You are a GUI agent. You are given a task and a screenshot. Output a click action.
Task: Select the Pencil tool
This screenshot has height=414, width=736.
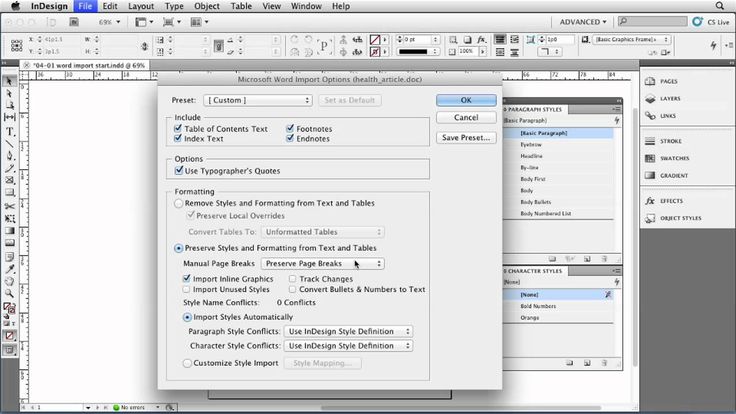point(9,168)
